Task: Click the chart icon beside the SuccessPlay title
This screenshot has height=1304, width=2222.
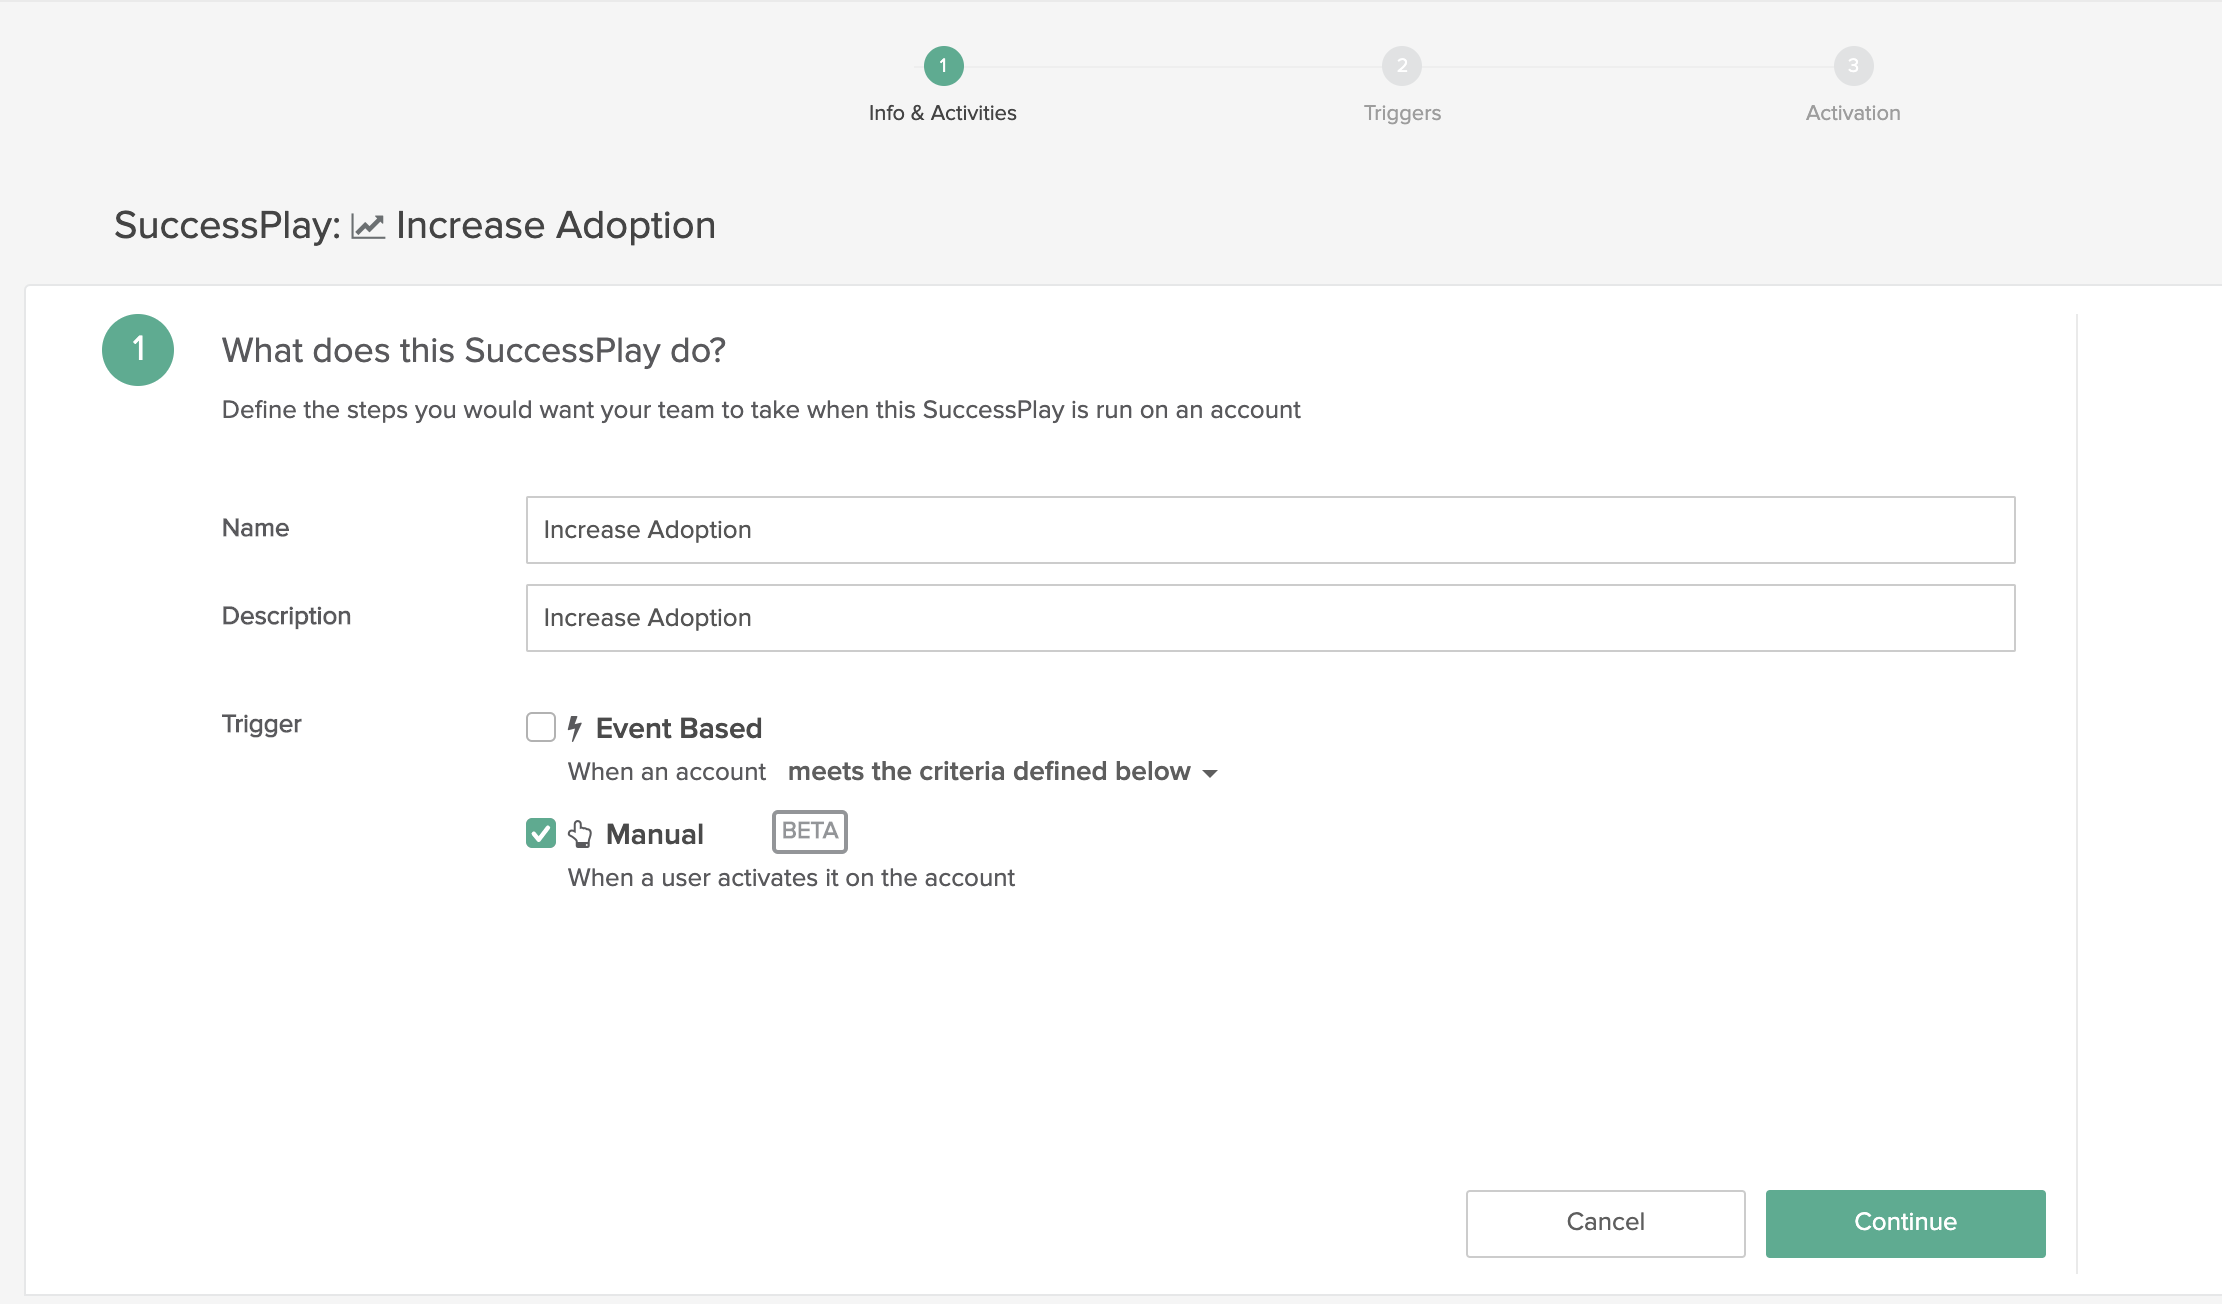Action: pos(368,226)
